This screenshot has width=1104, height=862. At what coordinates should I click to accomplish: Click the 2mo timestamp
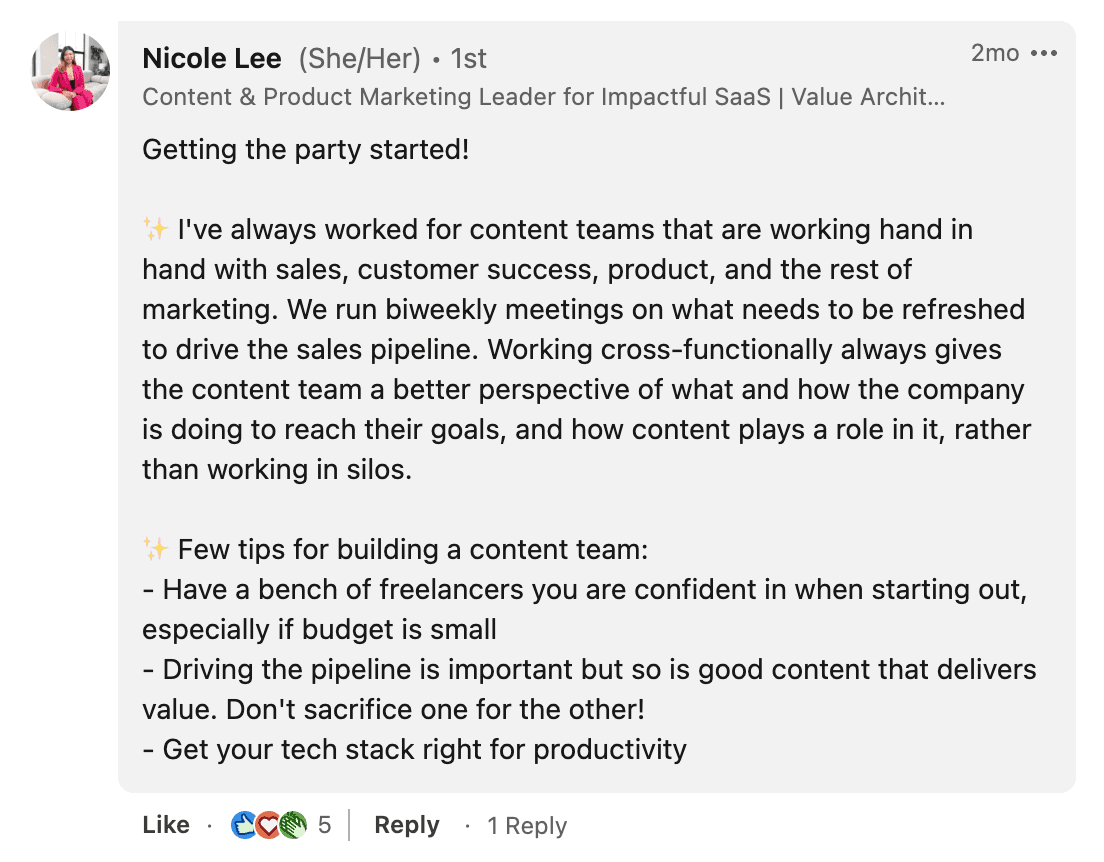[x=996, y=53]
